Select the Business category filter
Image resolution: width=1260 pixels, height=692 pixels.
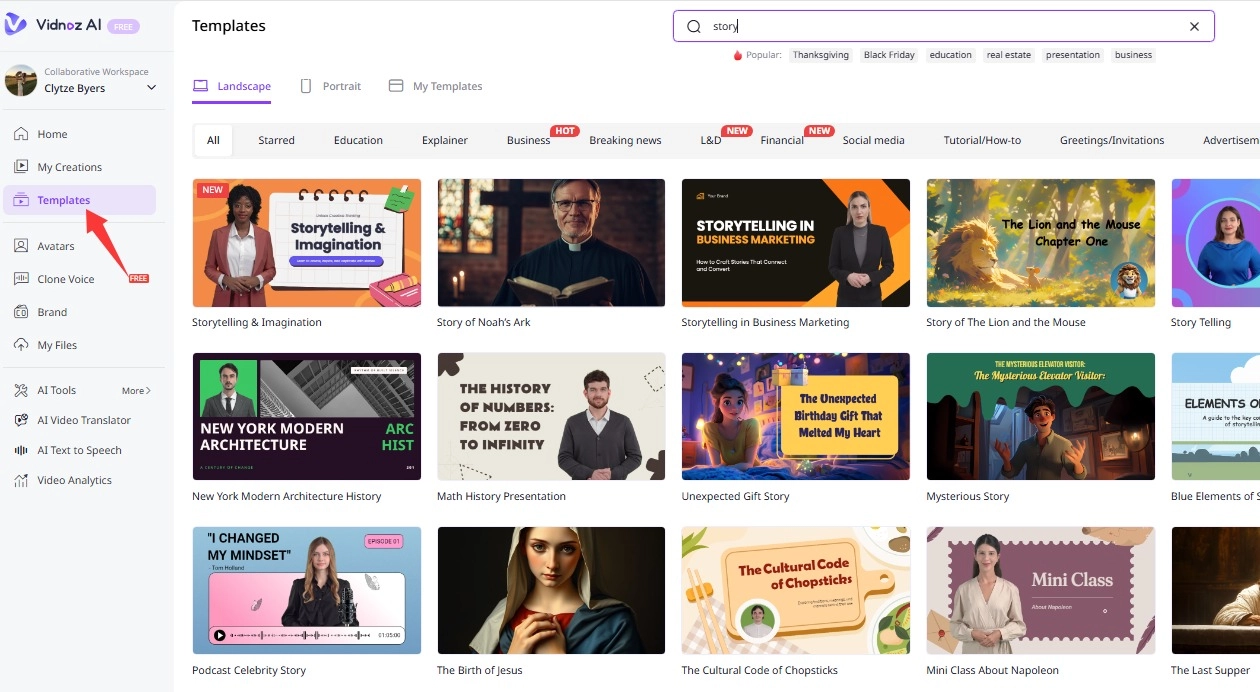[x=528, y=140]
